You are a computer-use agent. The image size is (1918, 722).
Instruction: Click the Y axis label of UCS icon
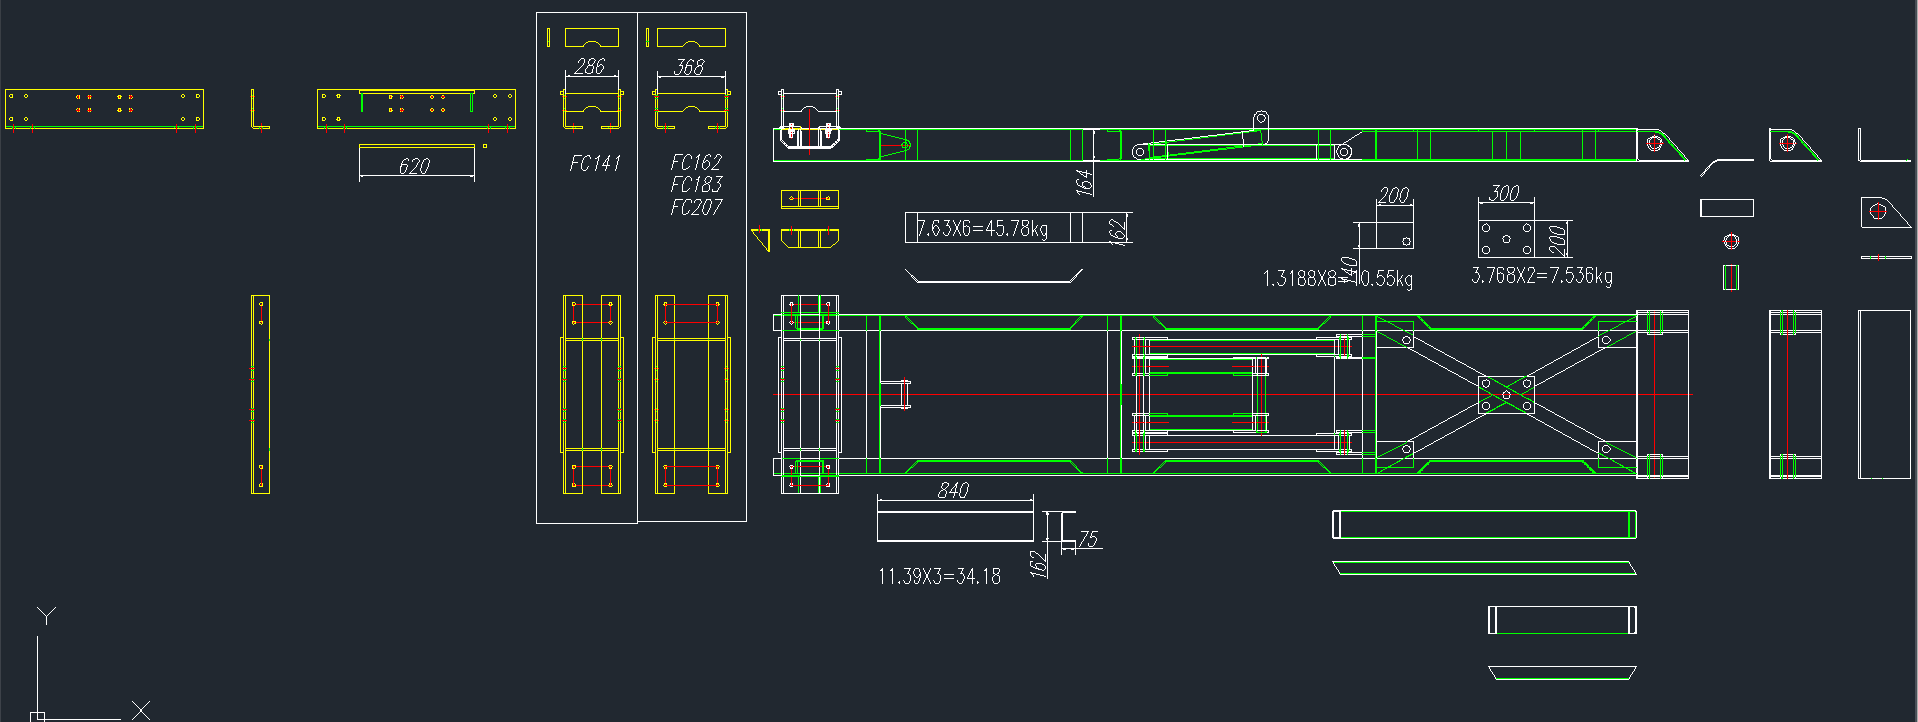tap(46, 615)
